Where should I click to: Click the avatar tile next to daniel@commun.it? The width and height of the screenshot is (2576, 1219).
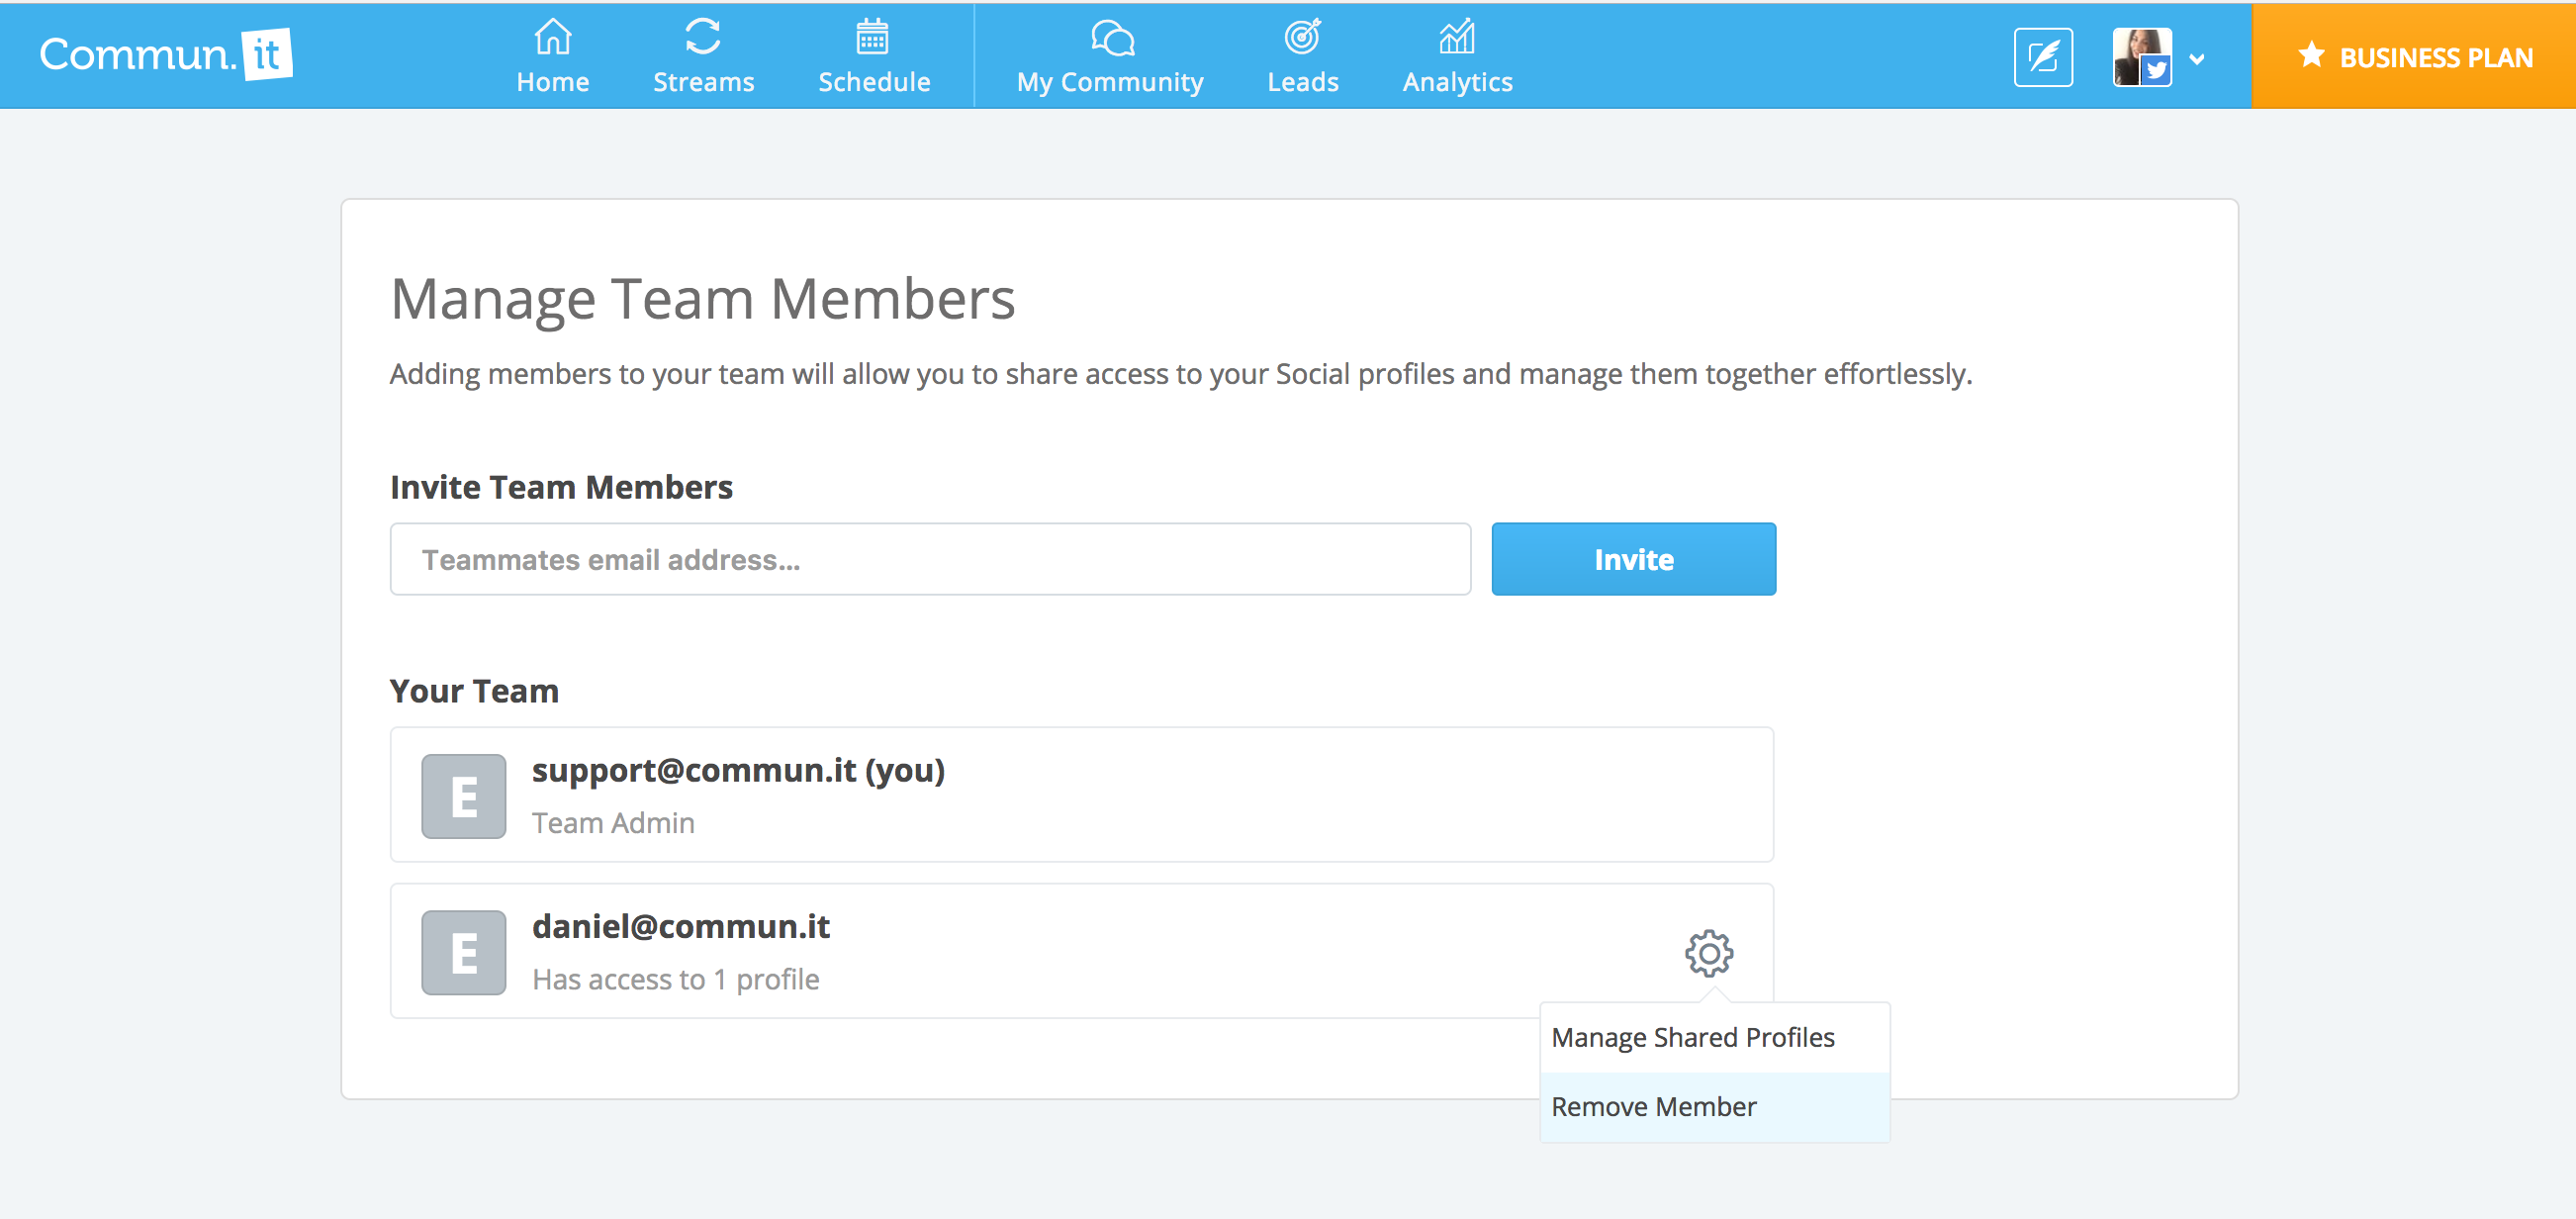(x=464, y=952)
